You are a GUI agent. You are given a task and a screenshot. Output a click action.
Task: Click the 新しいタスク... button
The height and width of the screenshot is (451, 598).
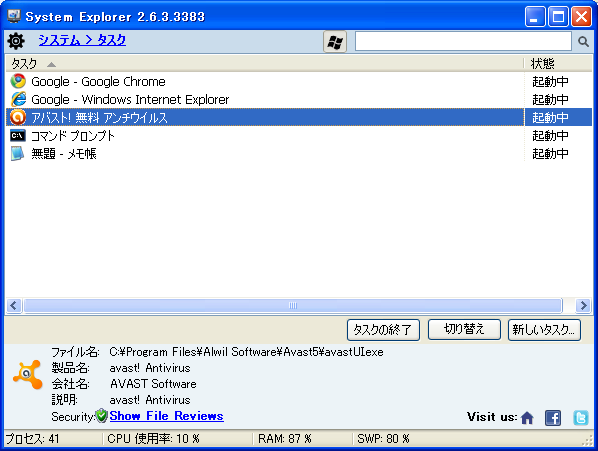coord(544,329)
